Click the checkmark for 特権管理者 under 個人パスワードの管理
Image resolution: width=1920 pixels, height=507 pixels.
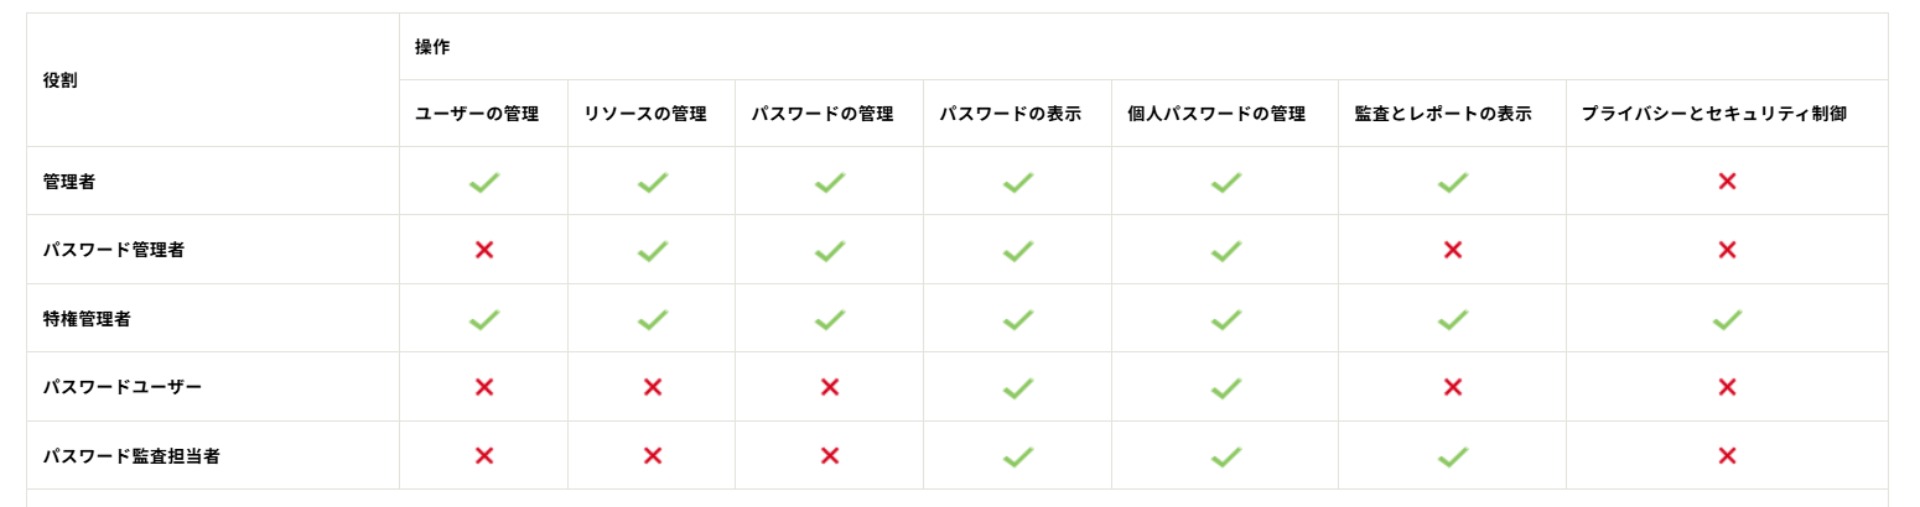1226,320
